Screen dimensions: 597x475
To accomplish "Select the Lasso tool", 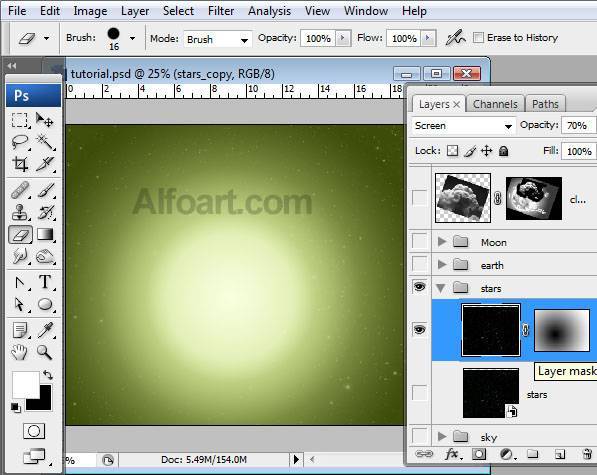I will pyautogui.click(x=20, y=142).
